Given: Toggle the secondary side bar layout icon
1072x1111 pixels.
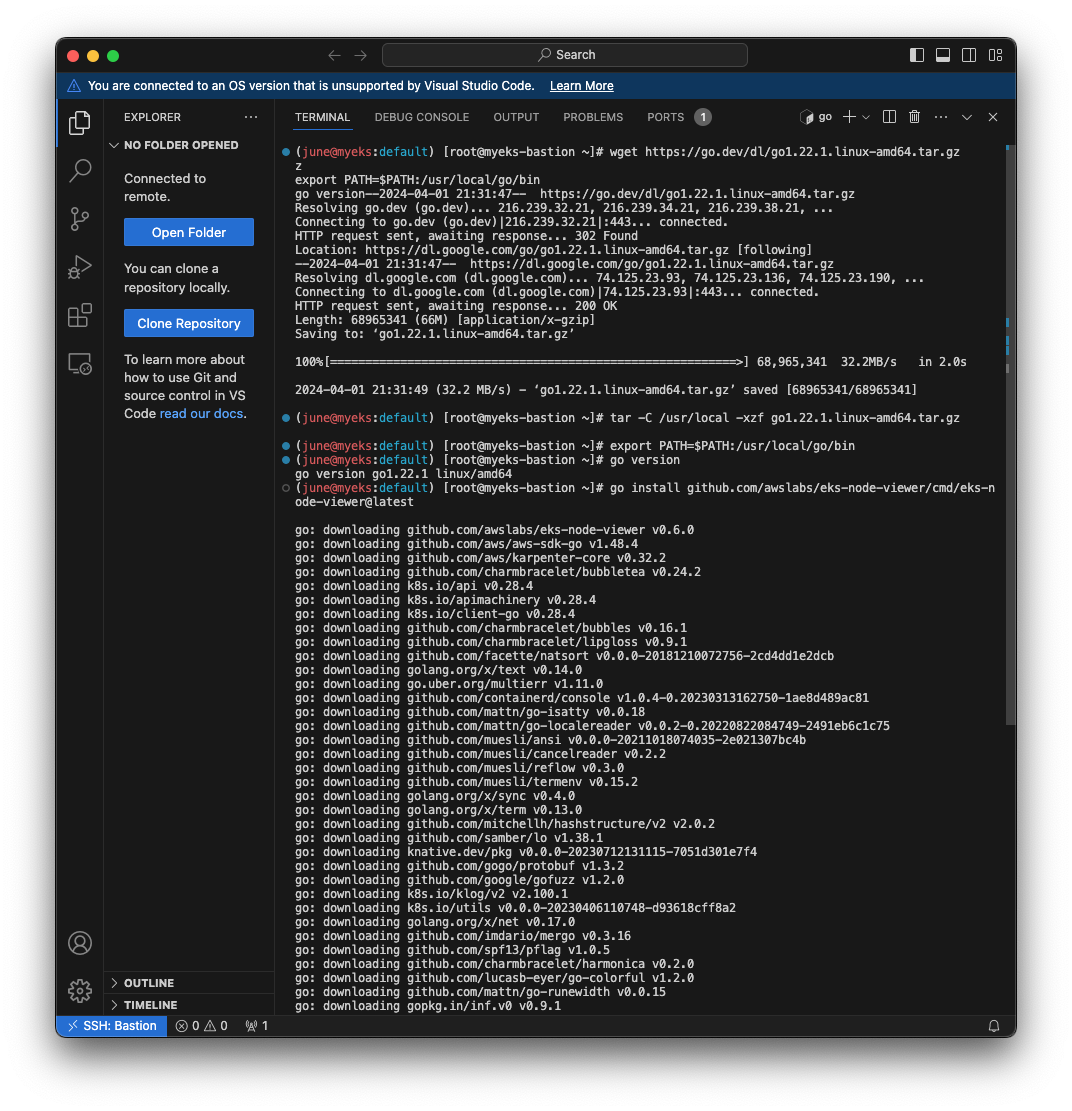Looking at the screenshot, I should [969, 55].
